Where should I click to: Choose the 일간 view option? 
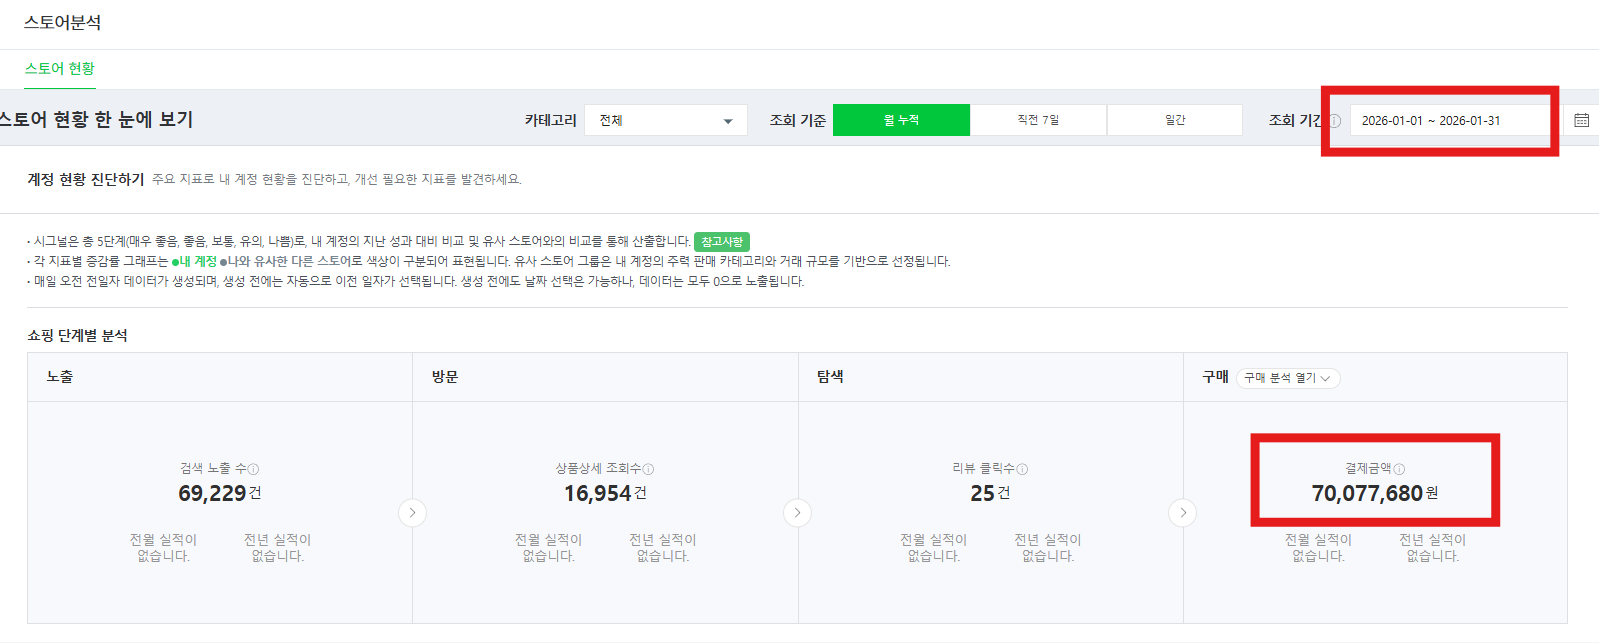click(1175, 120)
